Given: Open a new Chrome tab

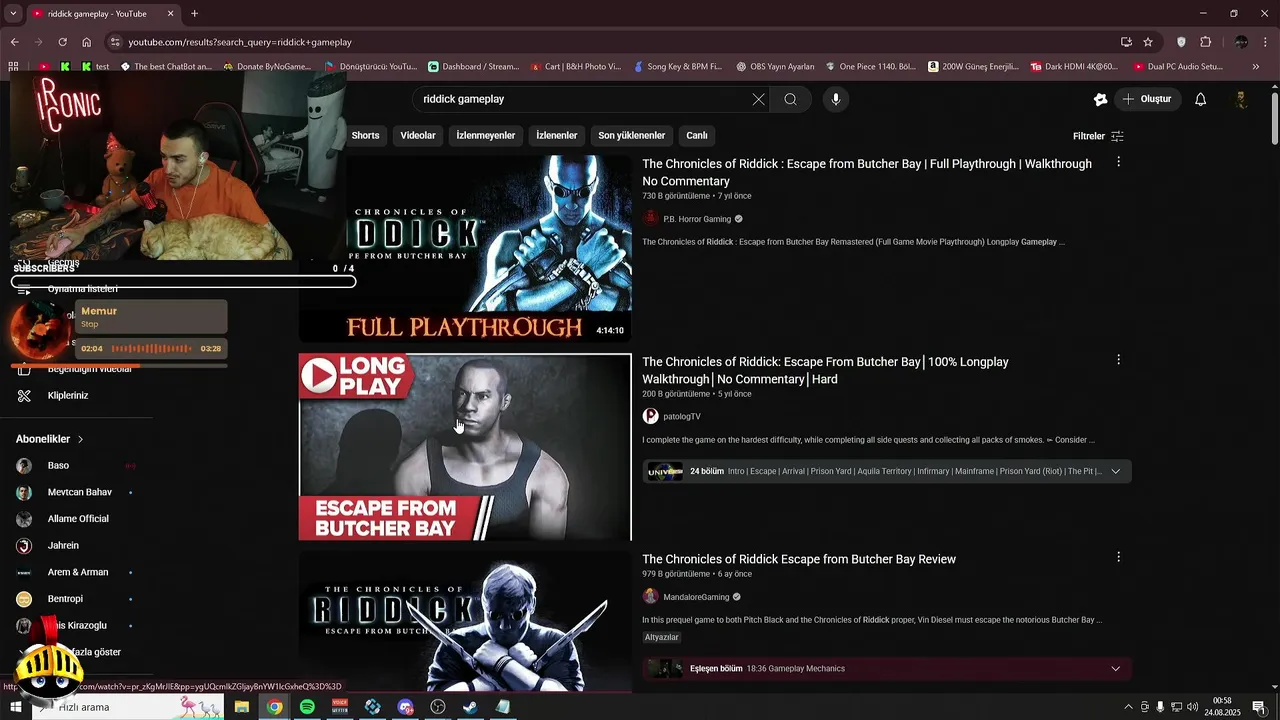Looking at the screenshot, I should 194,14.
